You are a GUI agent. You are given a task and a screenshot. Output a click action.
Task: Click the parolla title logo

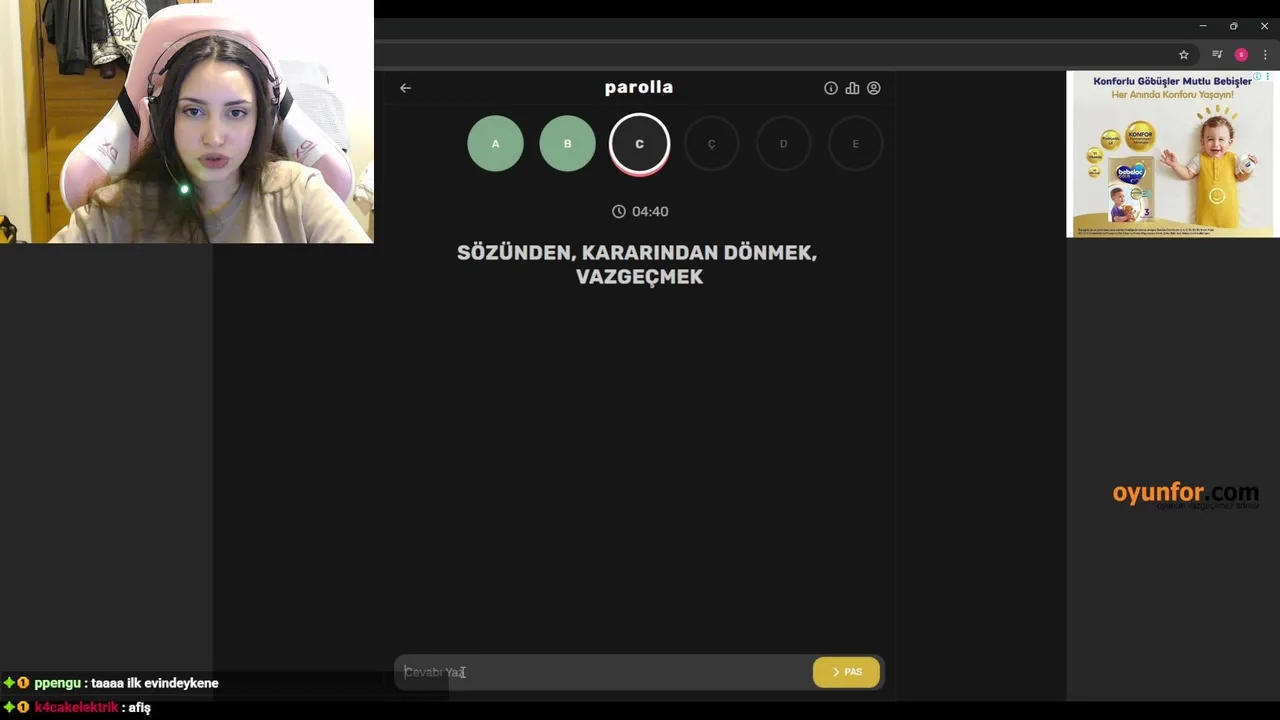639,87
